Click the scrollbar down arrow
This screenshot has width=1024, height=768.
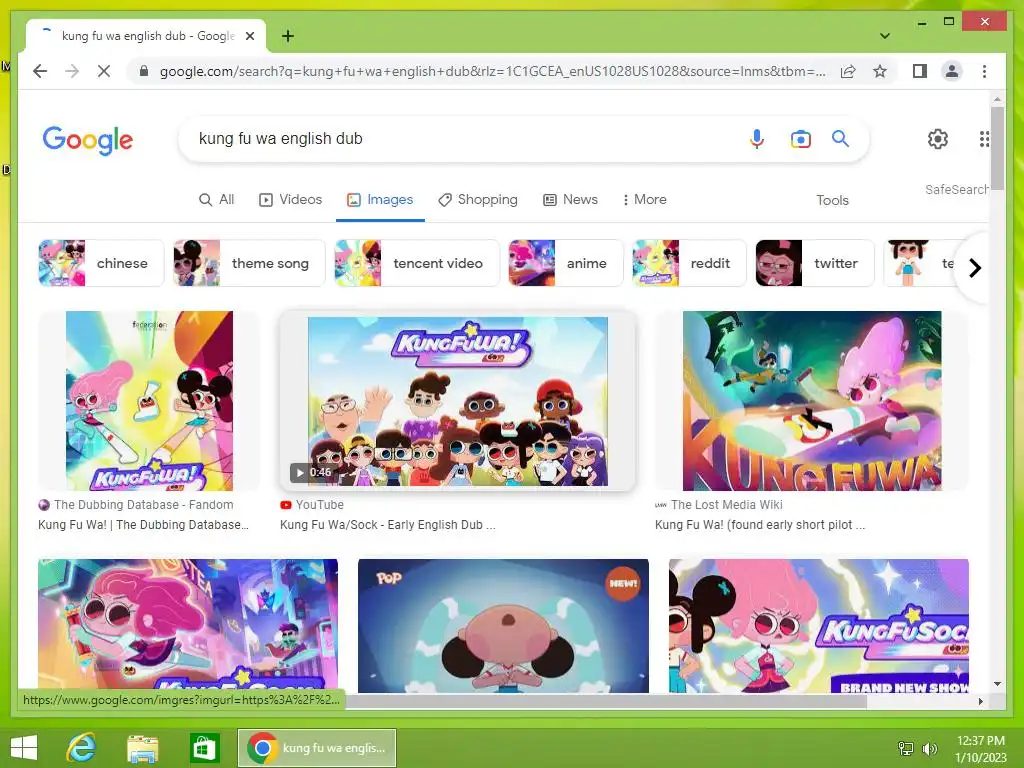pos(997,684)
